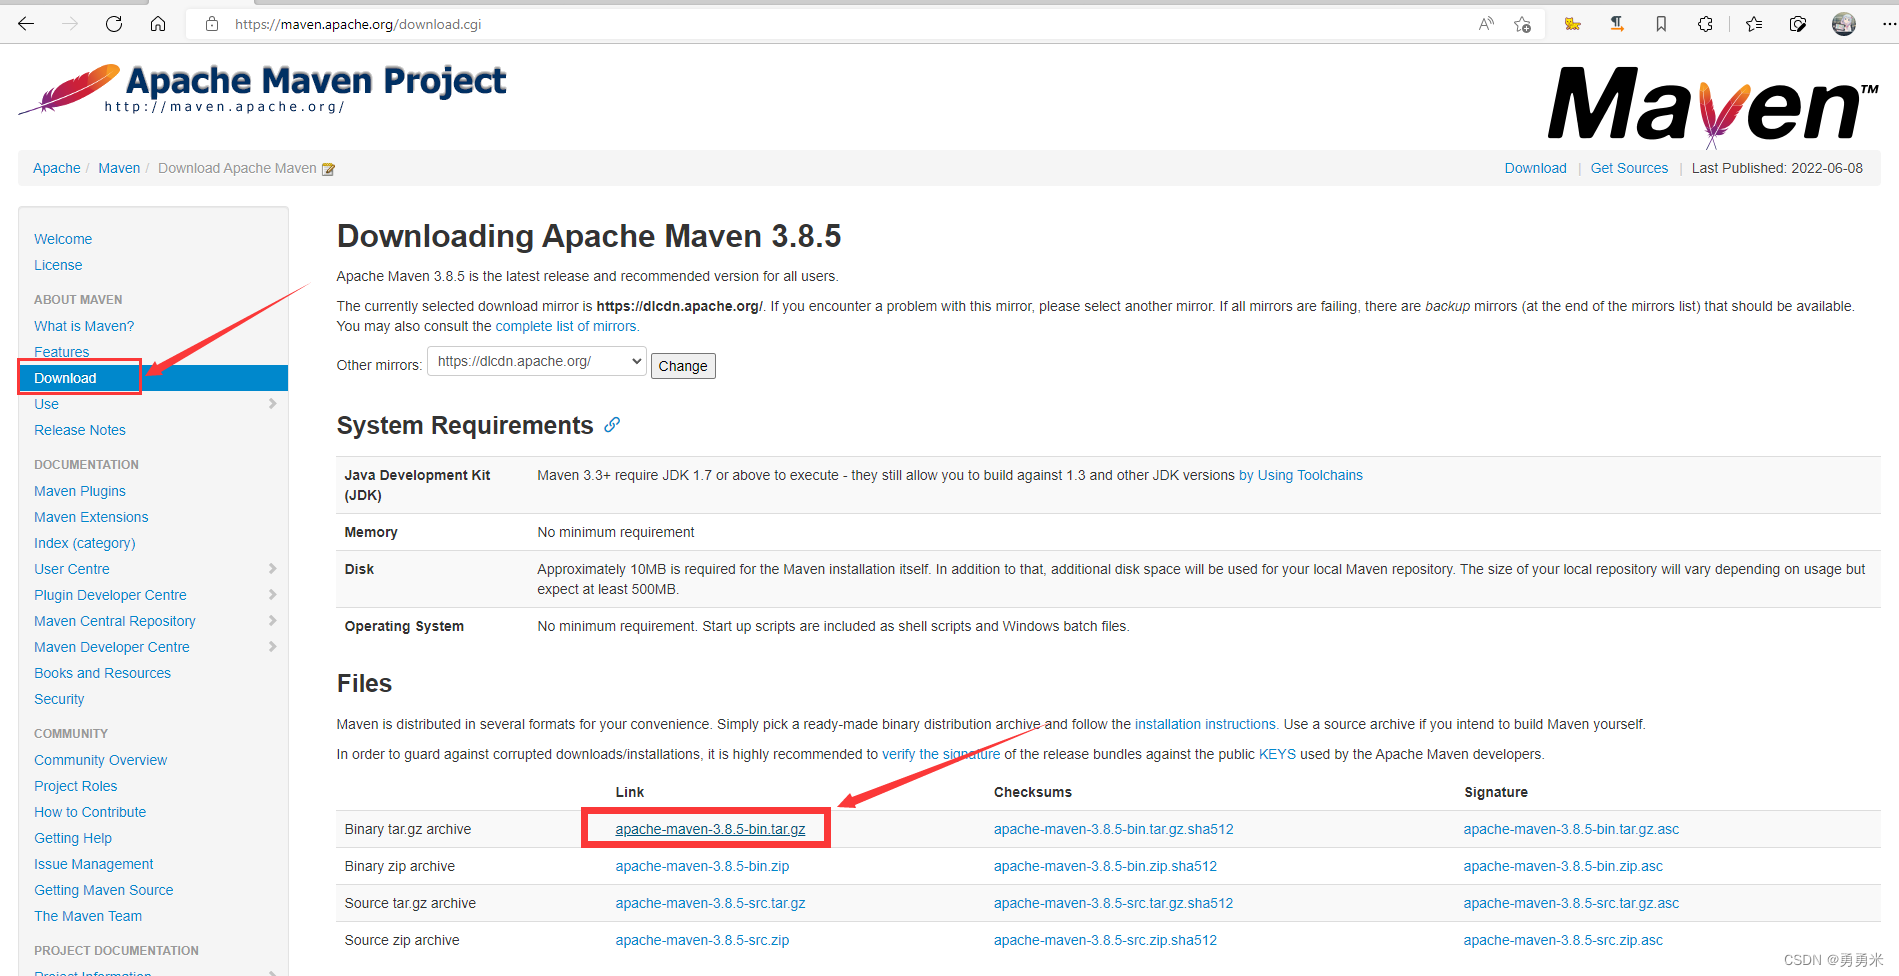Download apache-maven-3.8.5-src.zip
The width and height of the screenshot is (1899, 976).
[703, 940]
